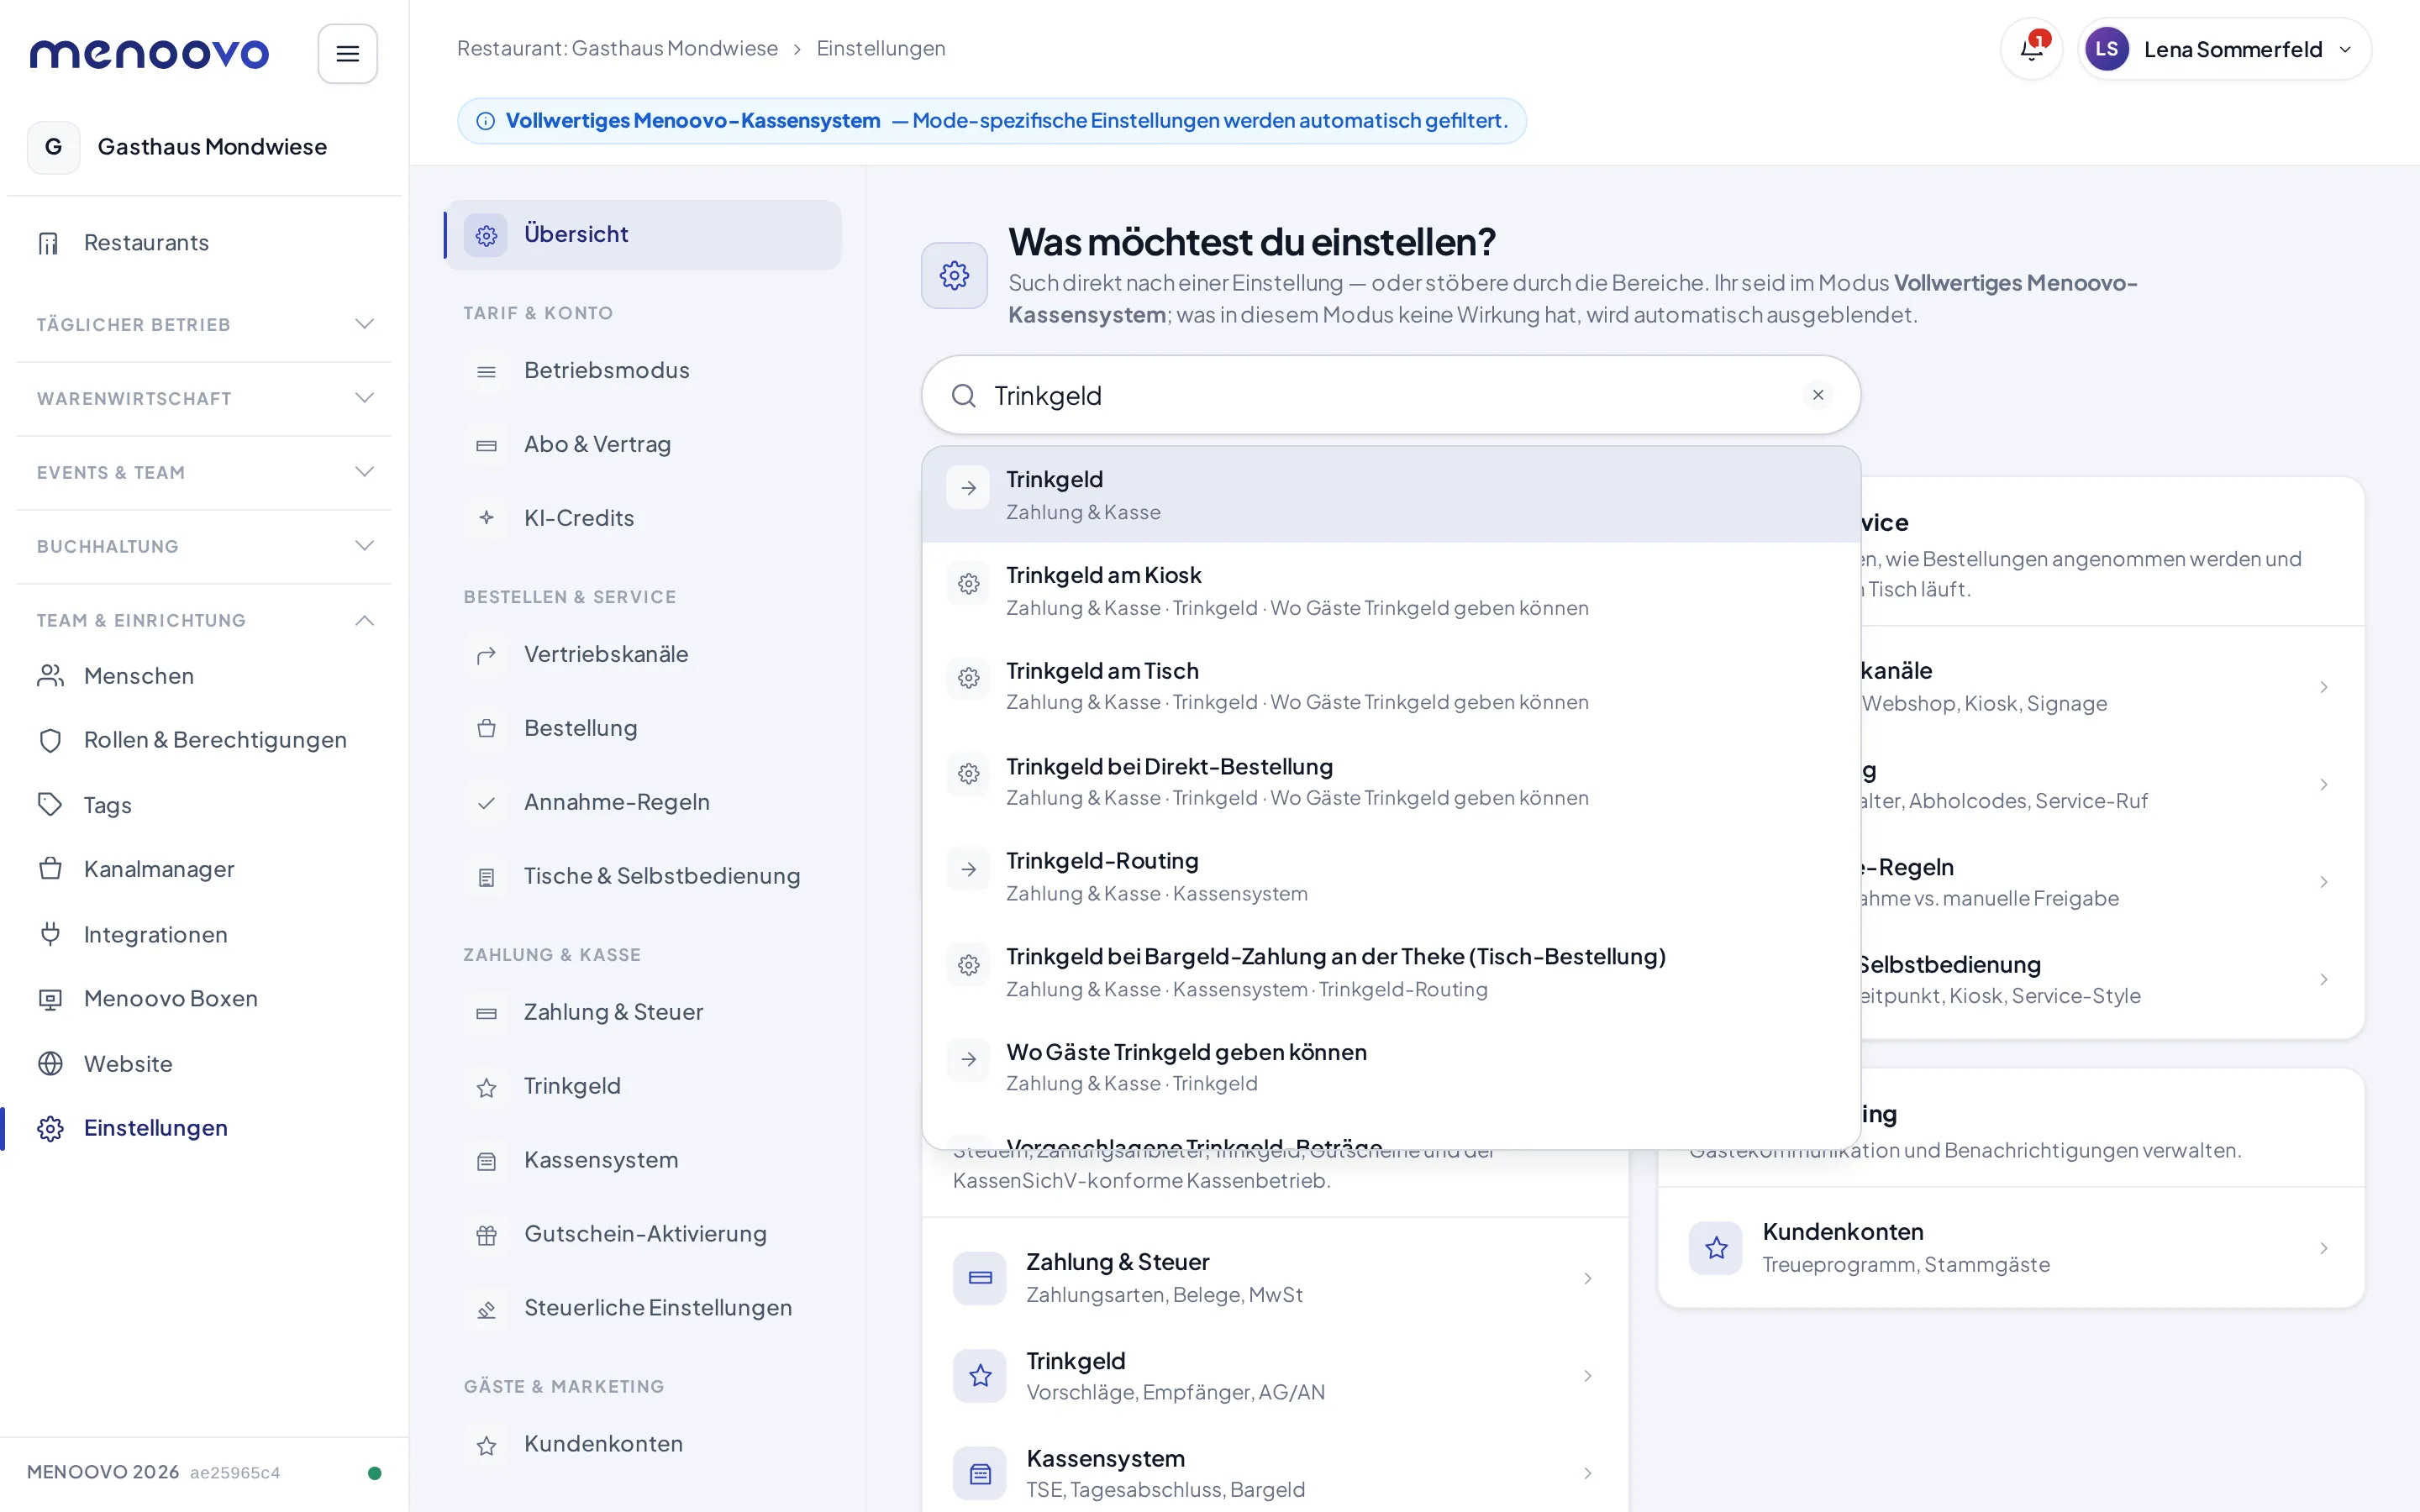Open Menoovo Boxen
Image resolution: width=2420 pixels, height=1512 pixels.
click(x=204, y=998)
